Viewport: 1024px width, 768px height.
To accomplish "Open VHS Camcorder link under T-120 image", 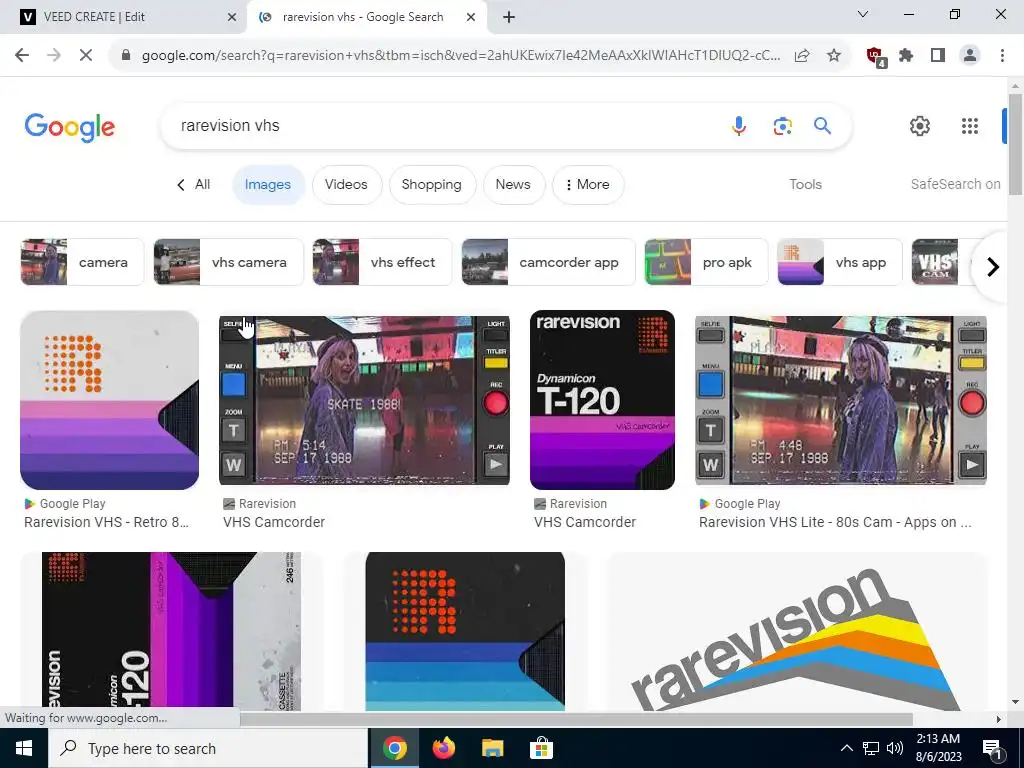I will (584, 522).
